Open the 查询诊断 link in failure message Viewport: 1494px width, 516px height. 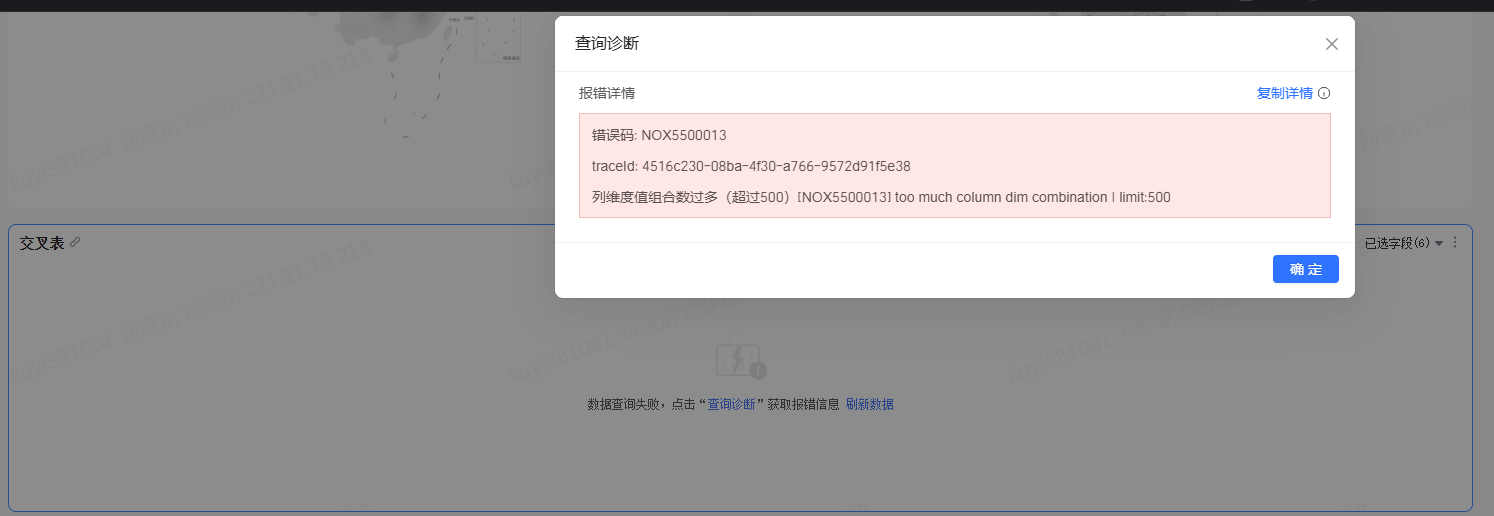pos(731,404)
